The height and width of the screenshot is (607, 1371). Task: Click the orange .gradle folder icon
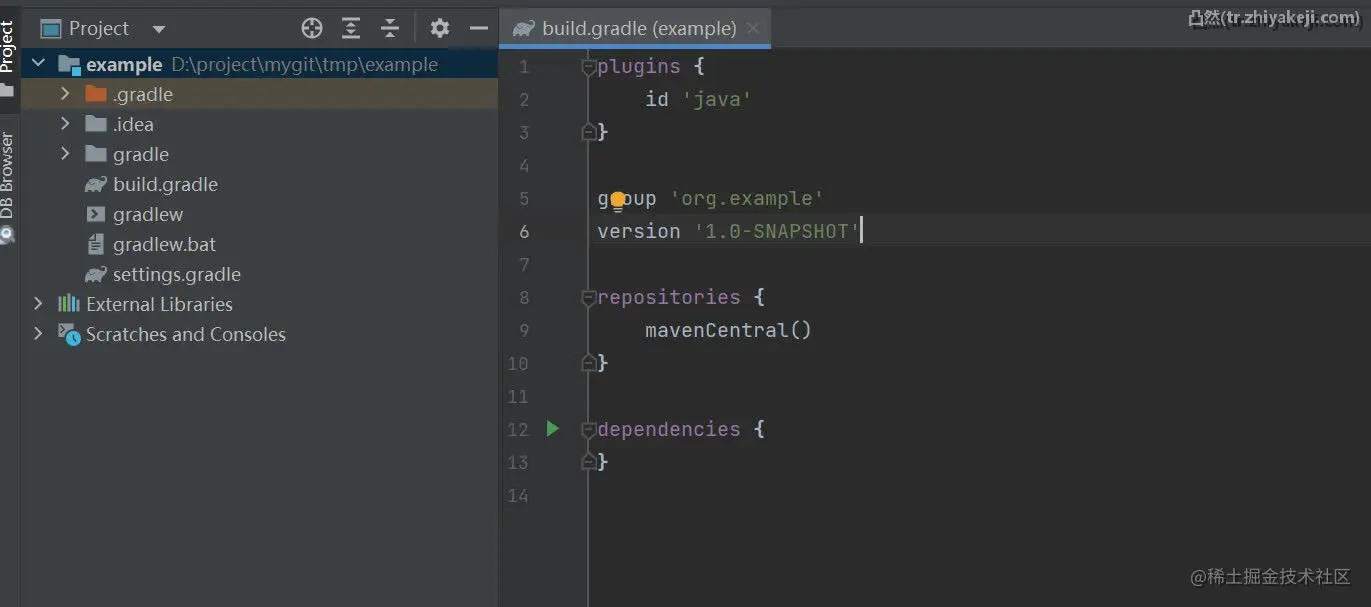(x=96, y=94)
